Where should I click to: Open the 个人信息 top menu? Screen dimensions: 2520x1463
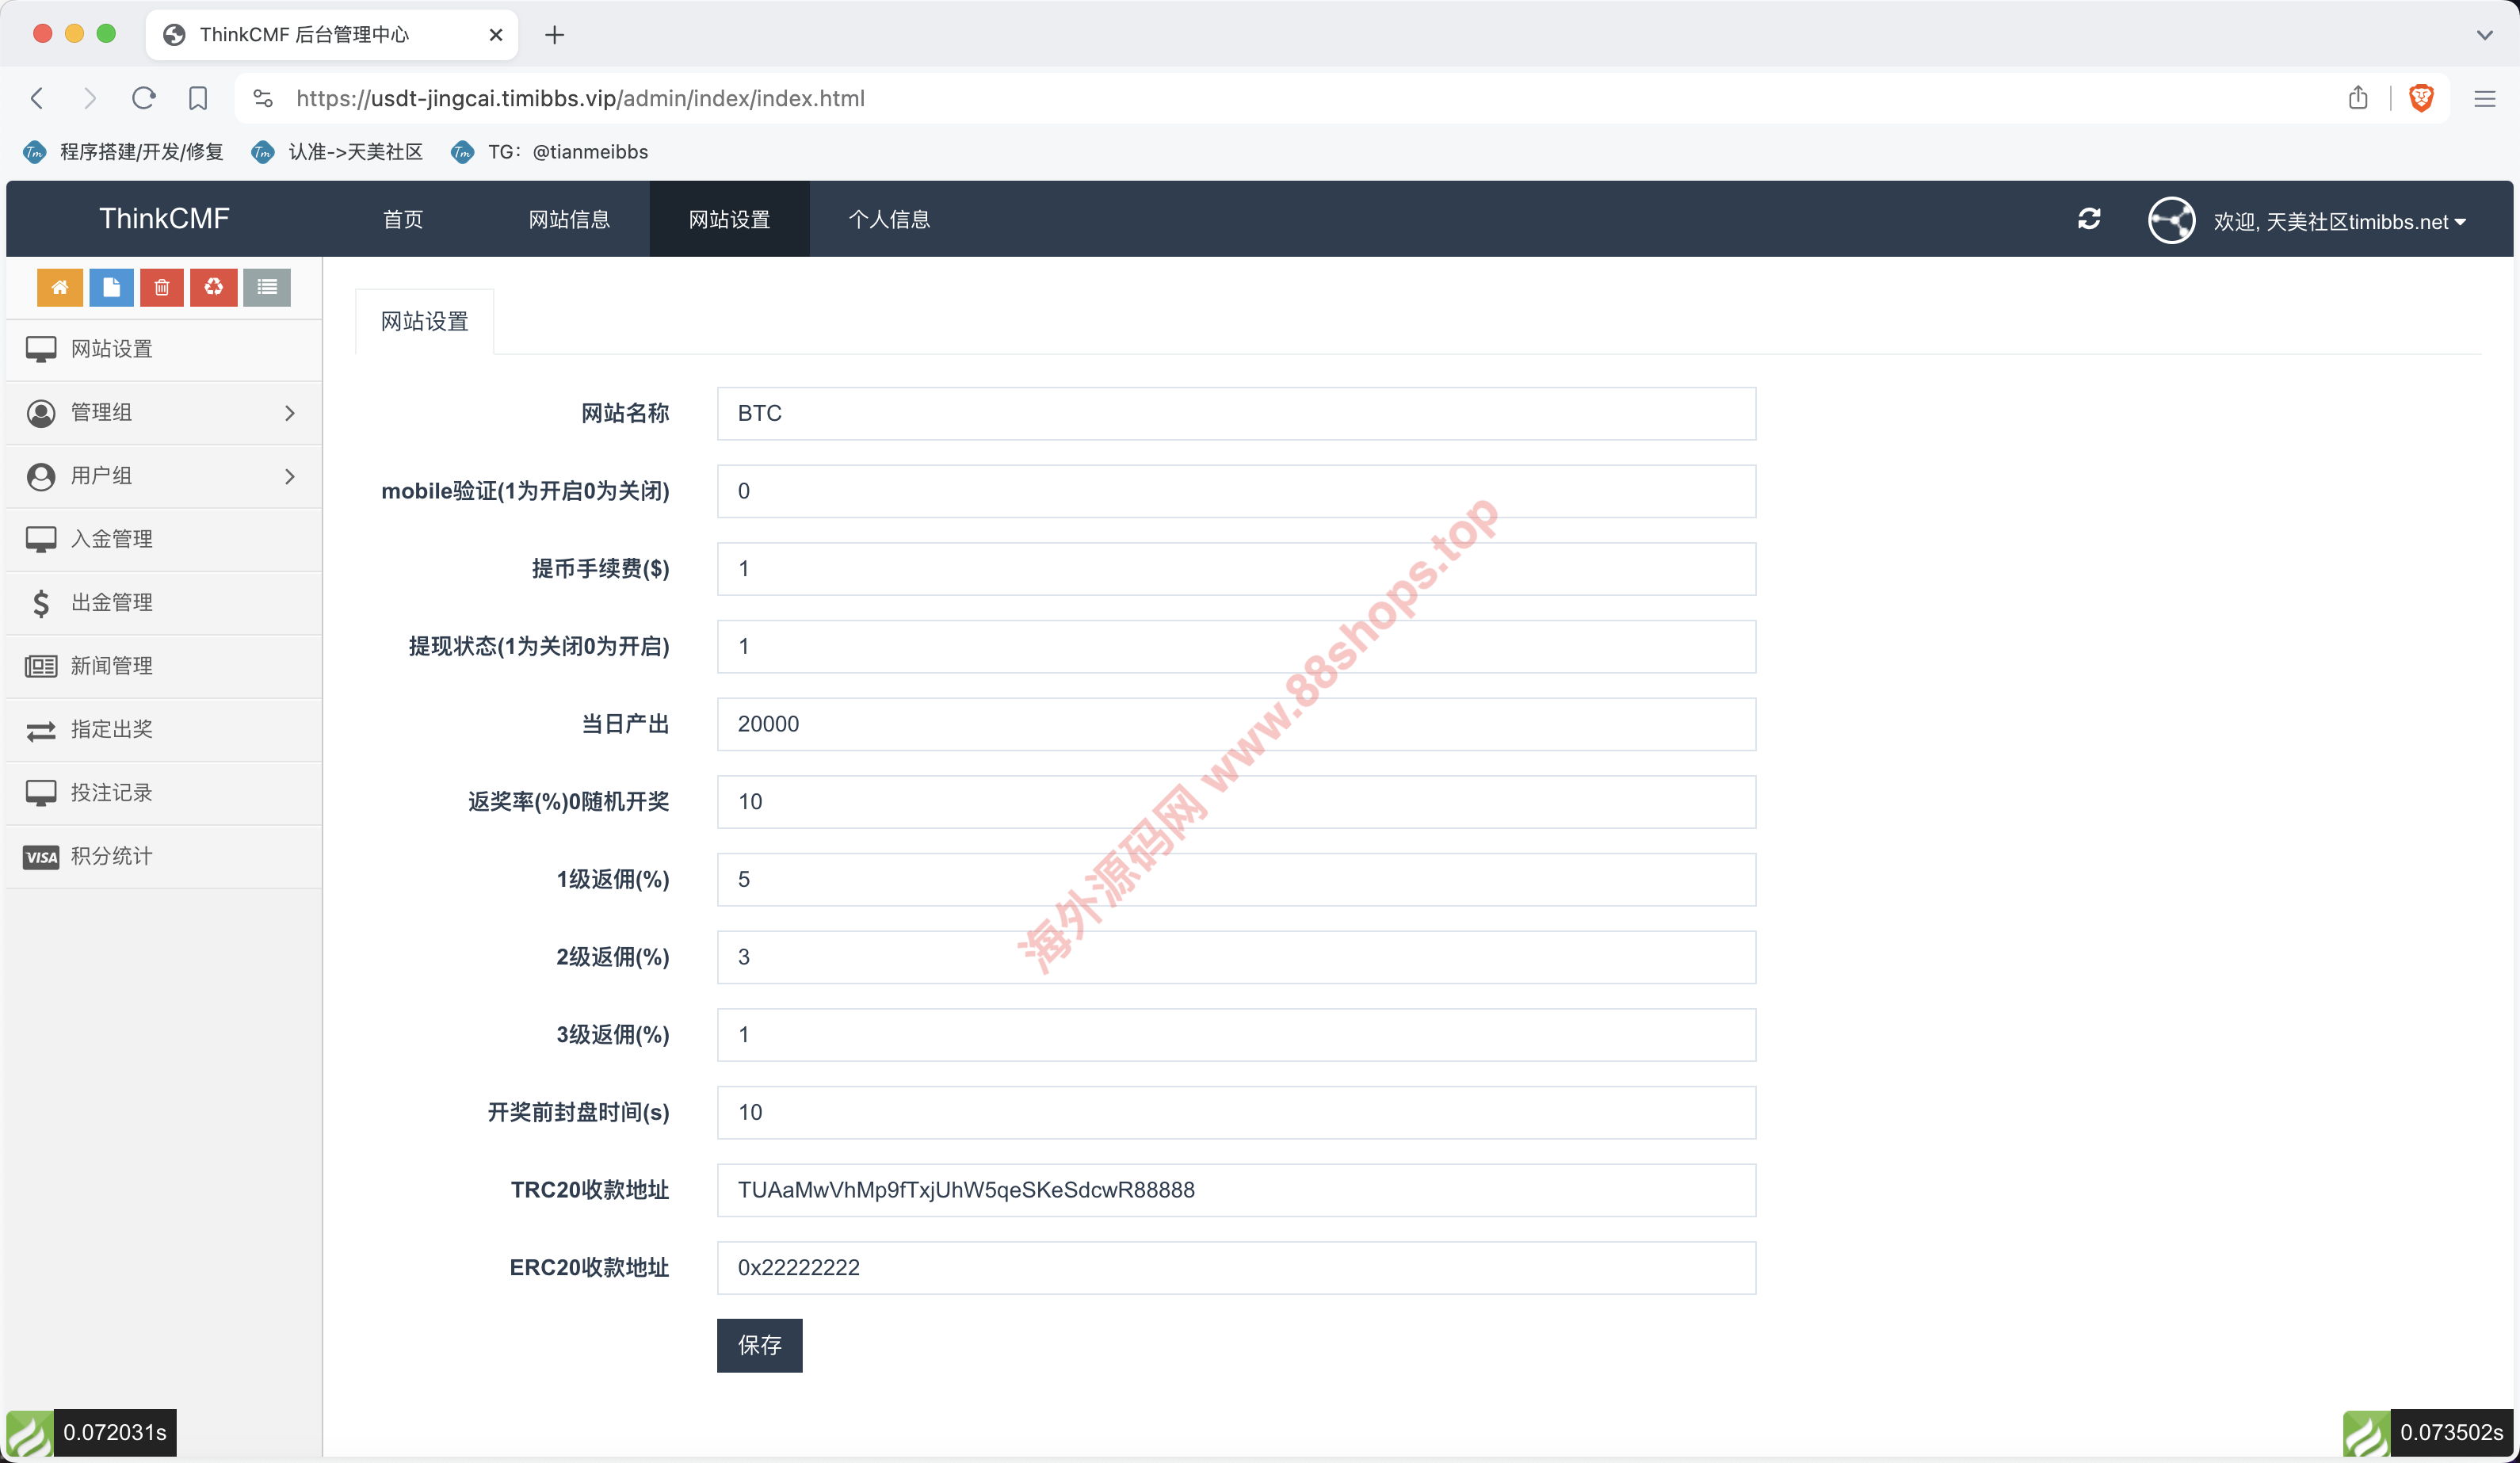(889, 219)
